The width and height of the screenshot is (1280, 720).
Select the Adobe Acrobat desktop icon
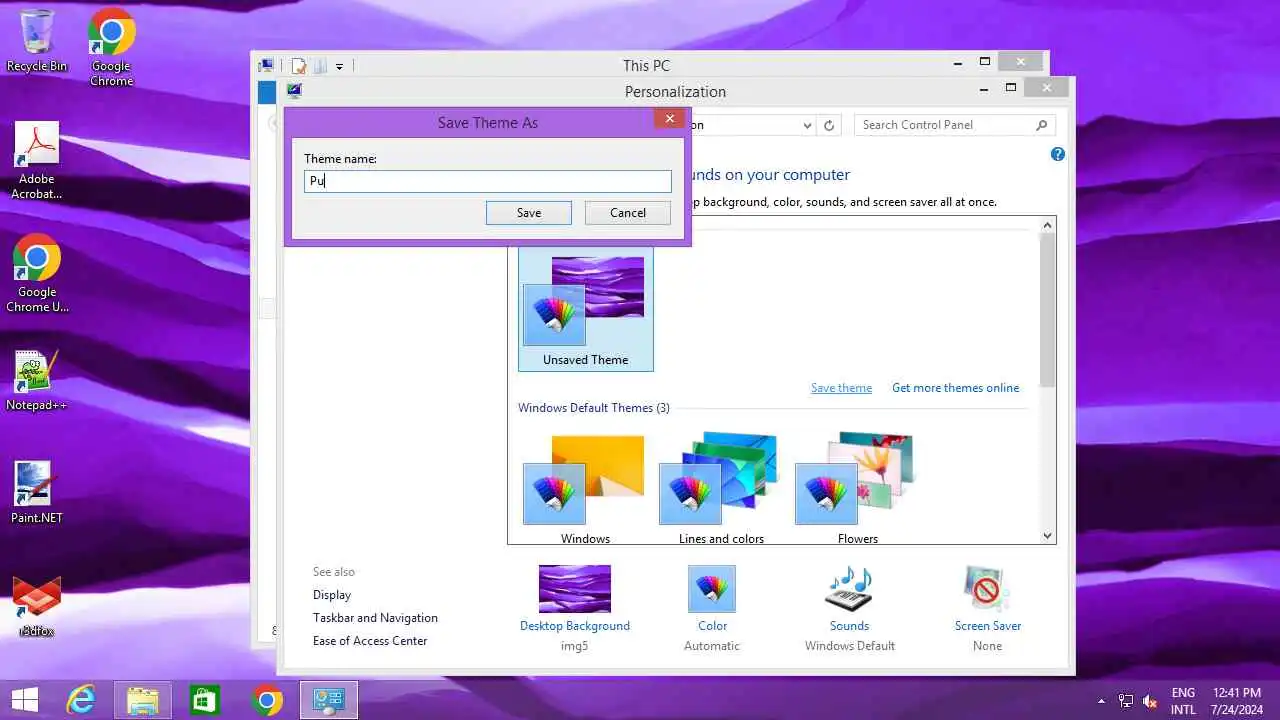(x=37, y=160)
